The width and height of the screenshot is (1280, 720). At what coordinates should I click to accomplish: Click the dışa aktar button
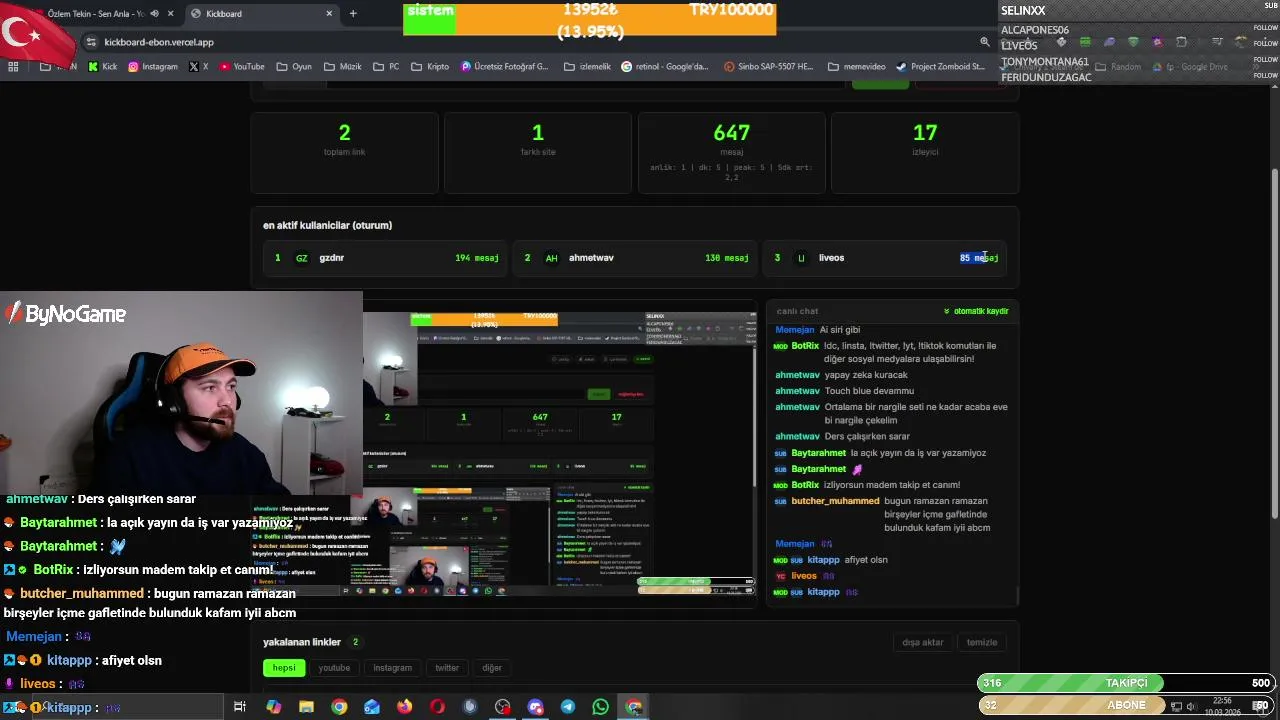(x=923, y=642)
